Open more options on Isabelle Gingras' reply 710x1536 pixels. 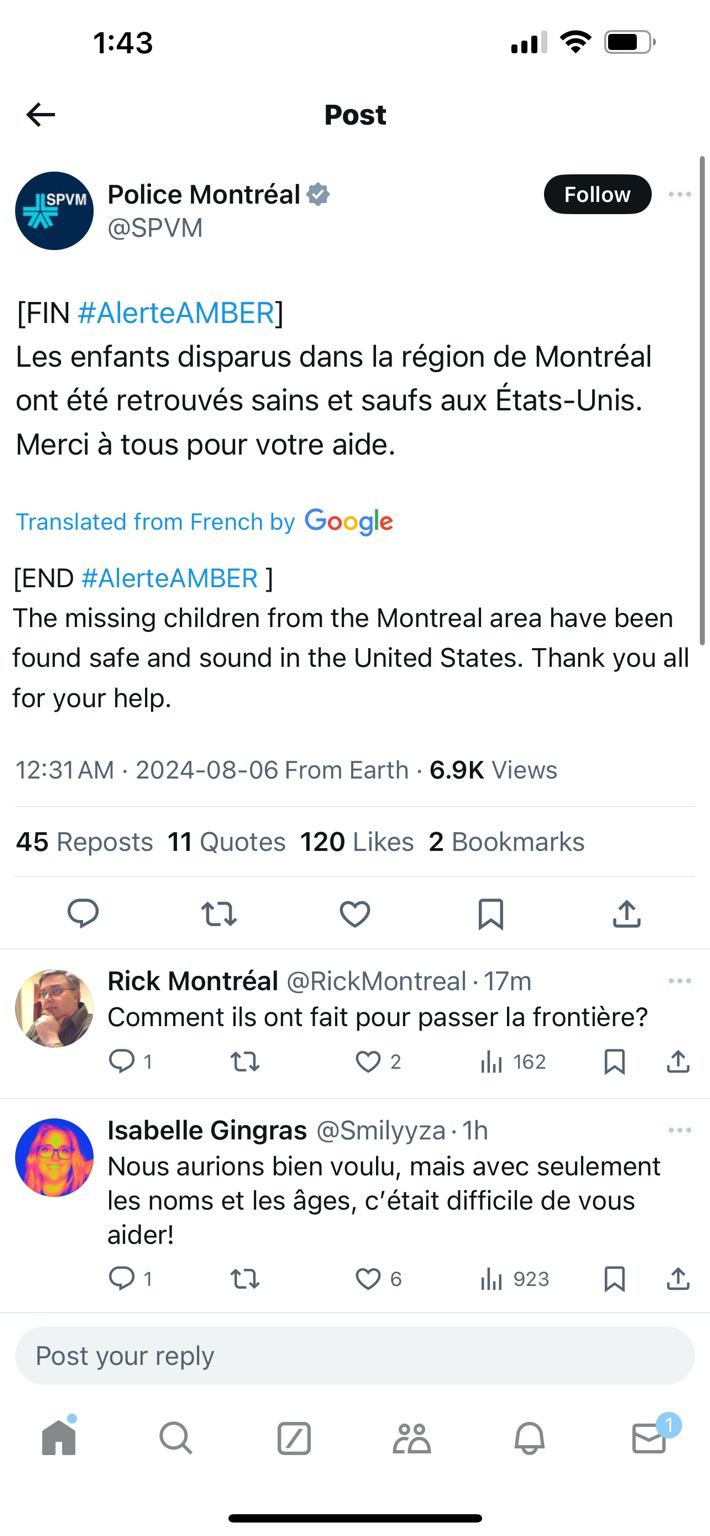point(680,1130)
